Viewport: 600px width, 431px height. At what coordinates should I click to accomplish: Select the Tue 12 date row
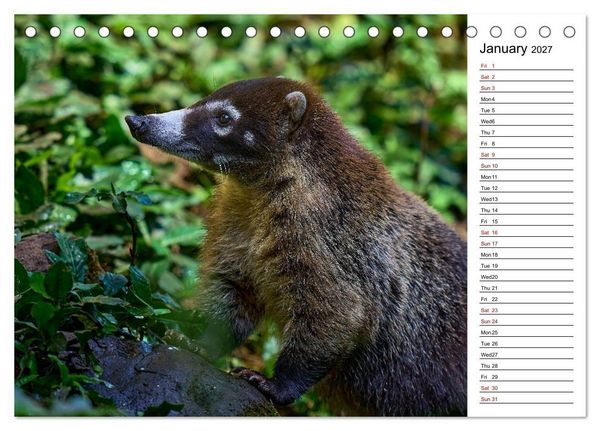pyautogui.click(x=527, y=188)
